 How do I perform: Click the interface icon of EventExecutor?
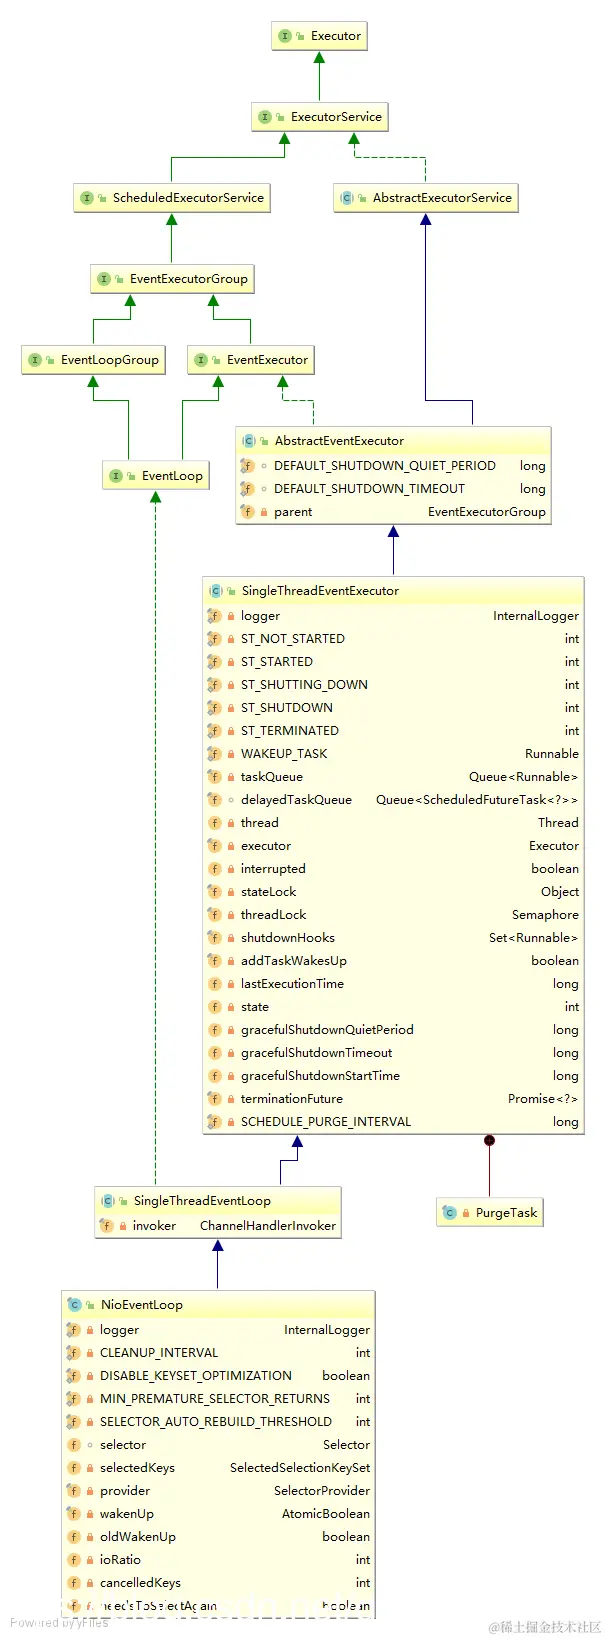(x=201, y=360)
